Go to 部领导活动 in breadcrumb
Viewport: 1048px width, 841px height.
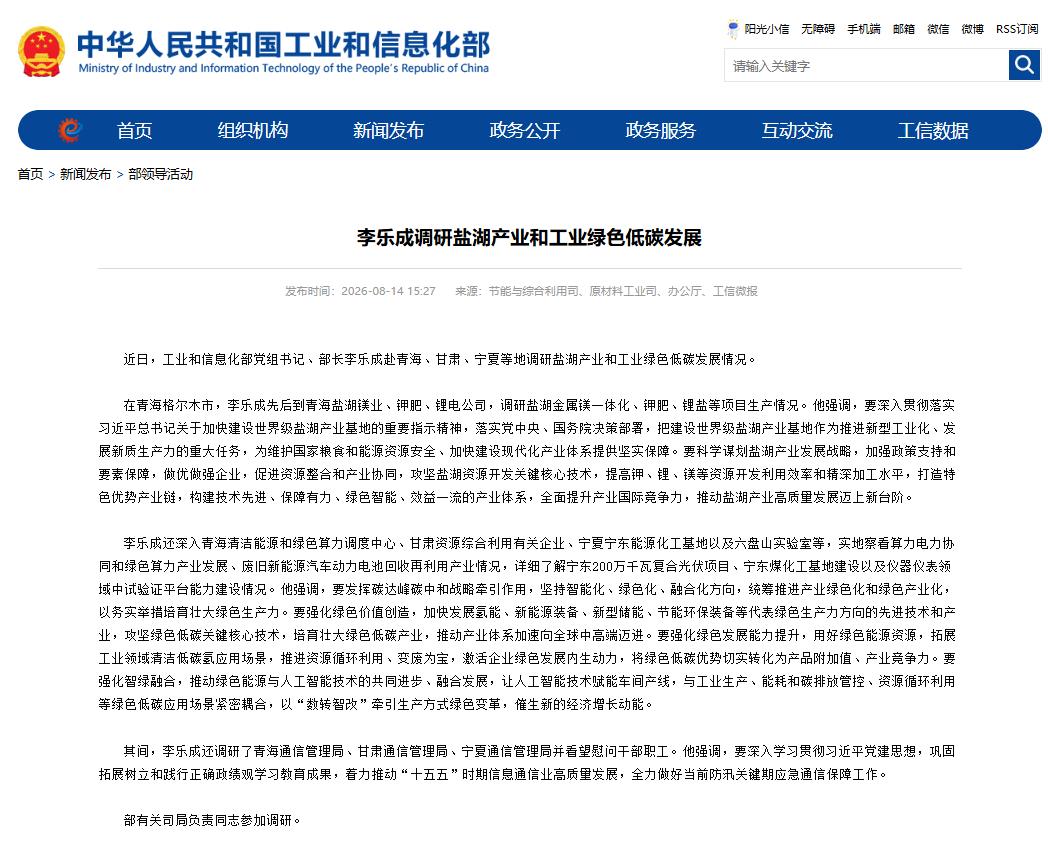(x=160, y=174)
